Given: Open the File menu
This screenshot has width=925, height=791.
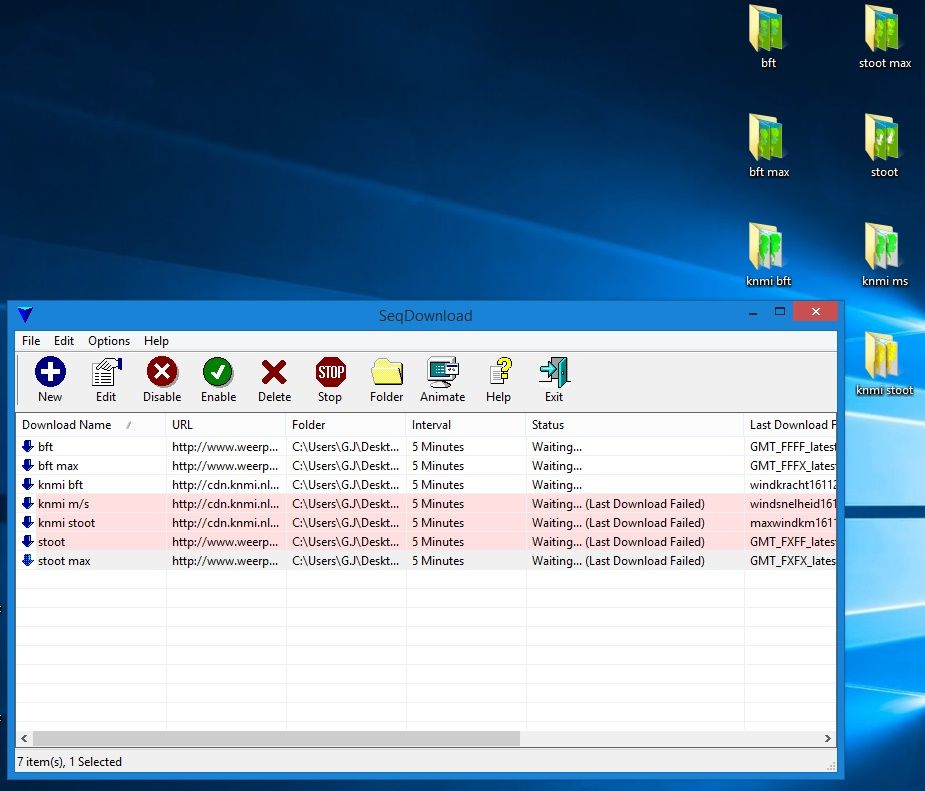Looking at the screenshot, I should pos(31,341).
